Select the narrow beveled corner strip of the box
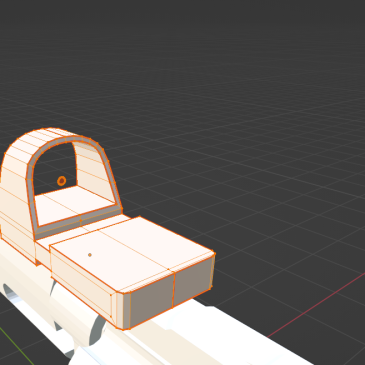This screenshot has width=365, height=365. 125,310
